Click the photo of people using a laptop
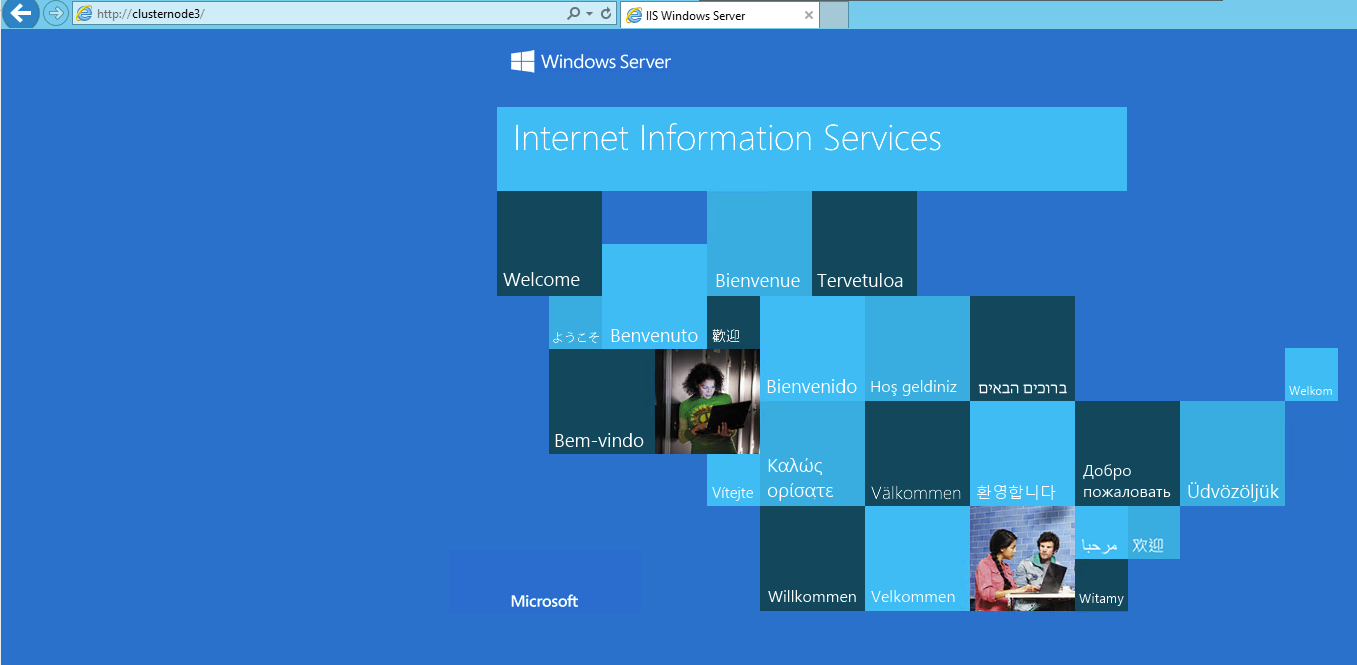This screenshot has width=1357, height=665. 1022,558
